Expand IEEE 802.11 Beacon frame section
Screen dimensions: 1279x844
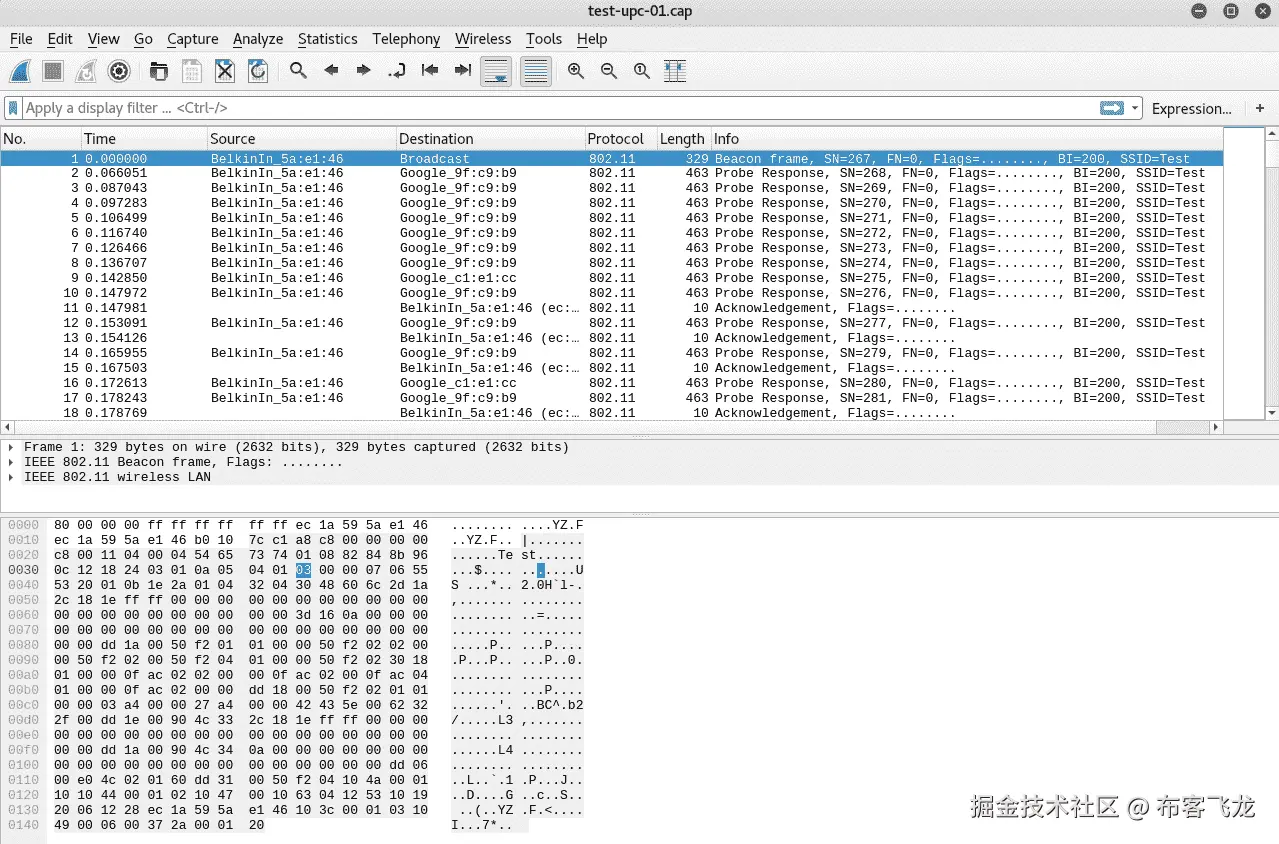(x=11, y=462)
